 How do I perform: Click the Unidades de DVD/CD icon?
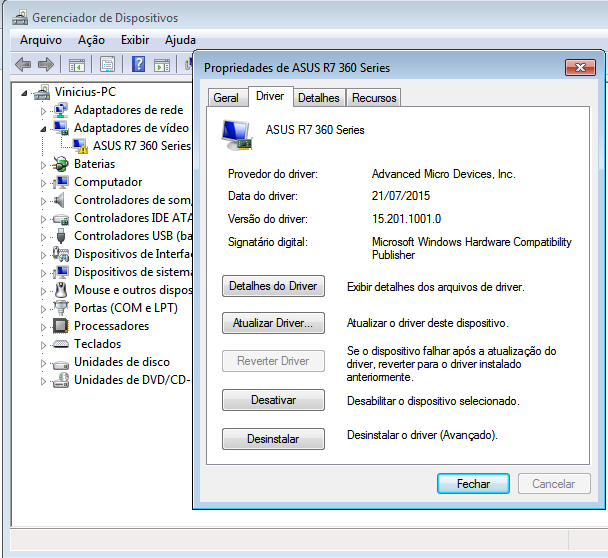coord(61,380)
